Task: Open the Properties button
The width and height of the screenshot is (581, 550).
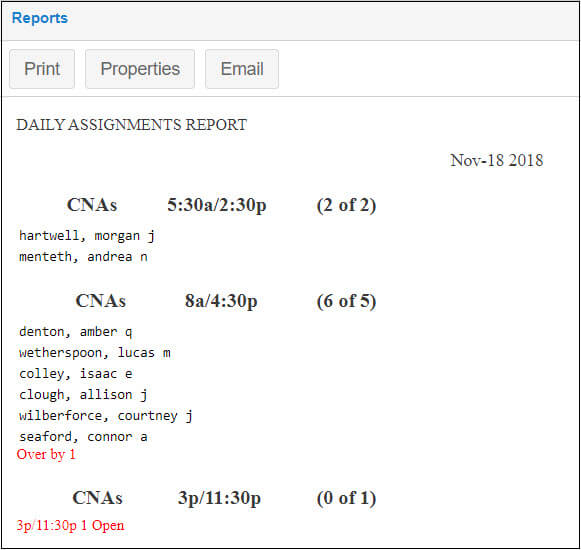Action: pos(140,69)
